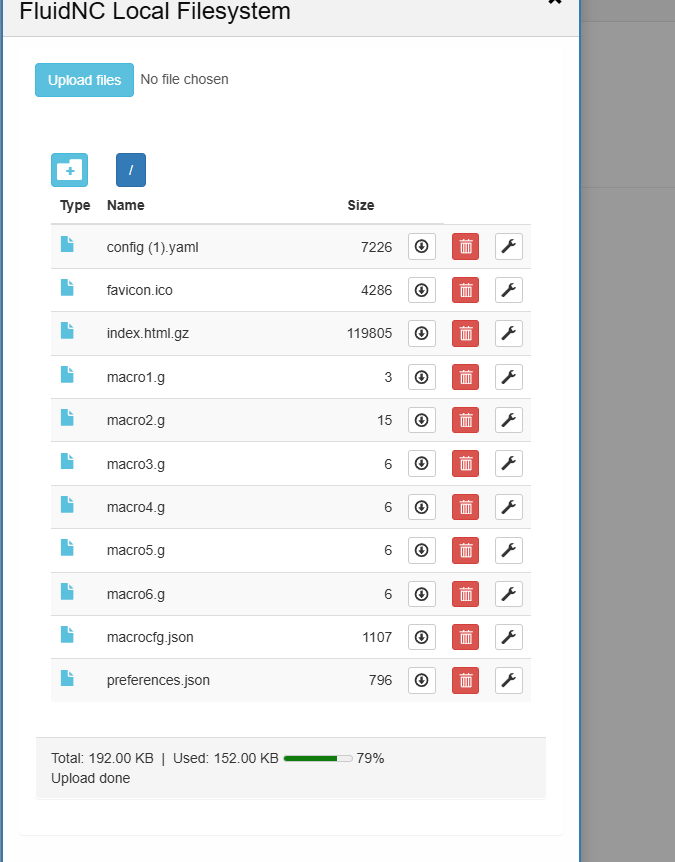Delete the macro2.g file
This screenshot has width=675, height=862.
coord(465,420)
